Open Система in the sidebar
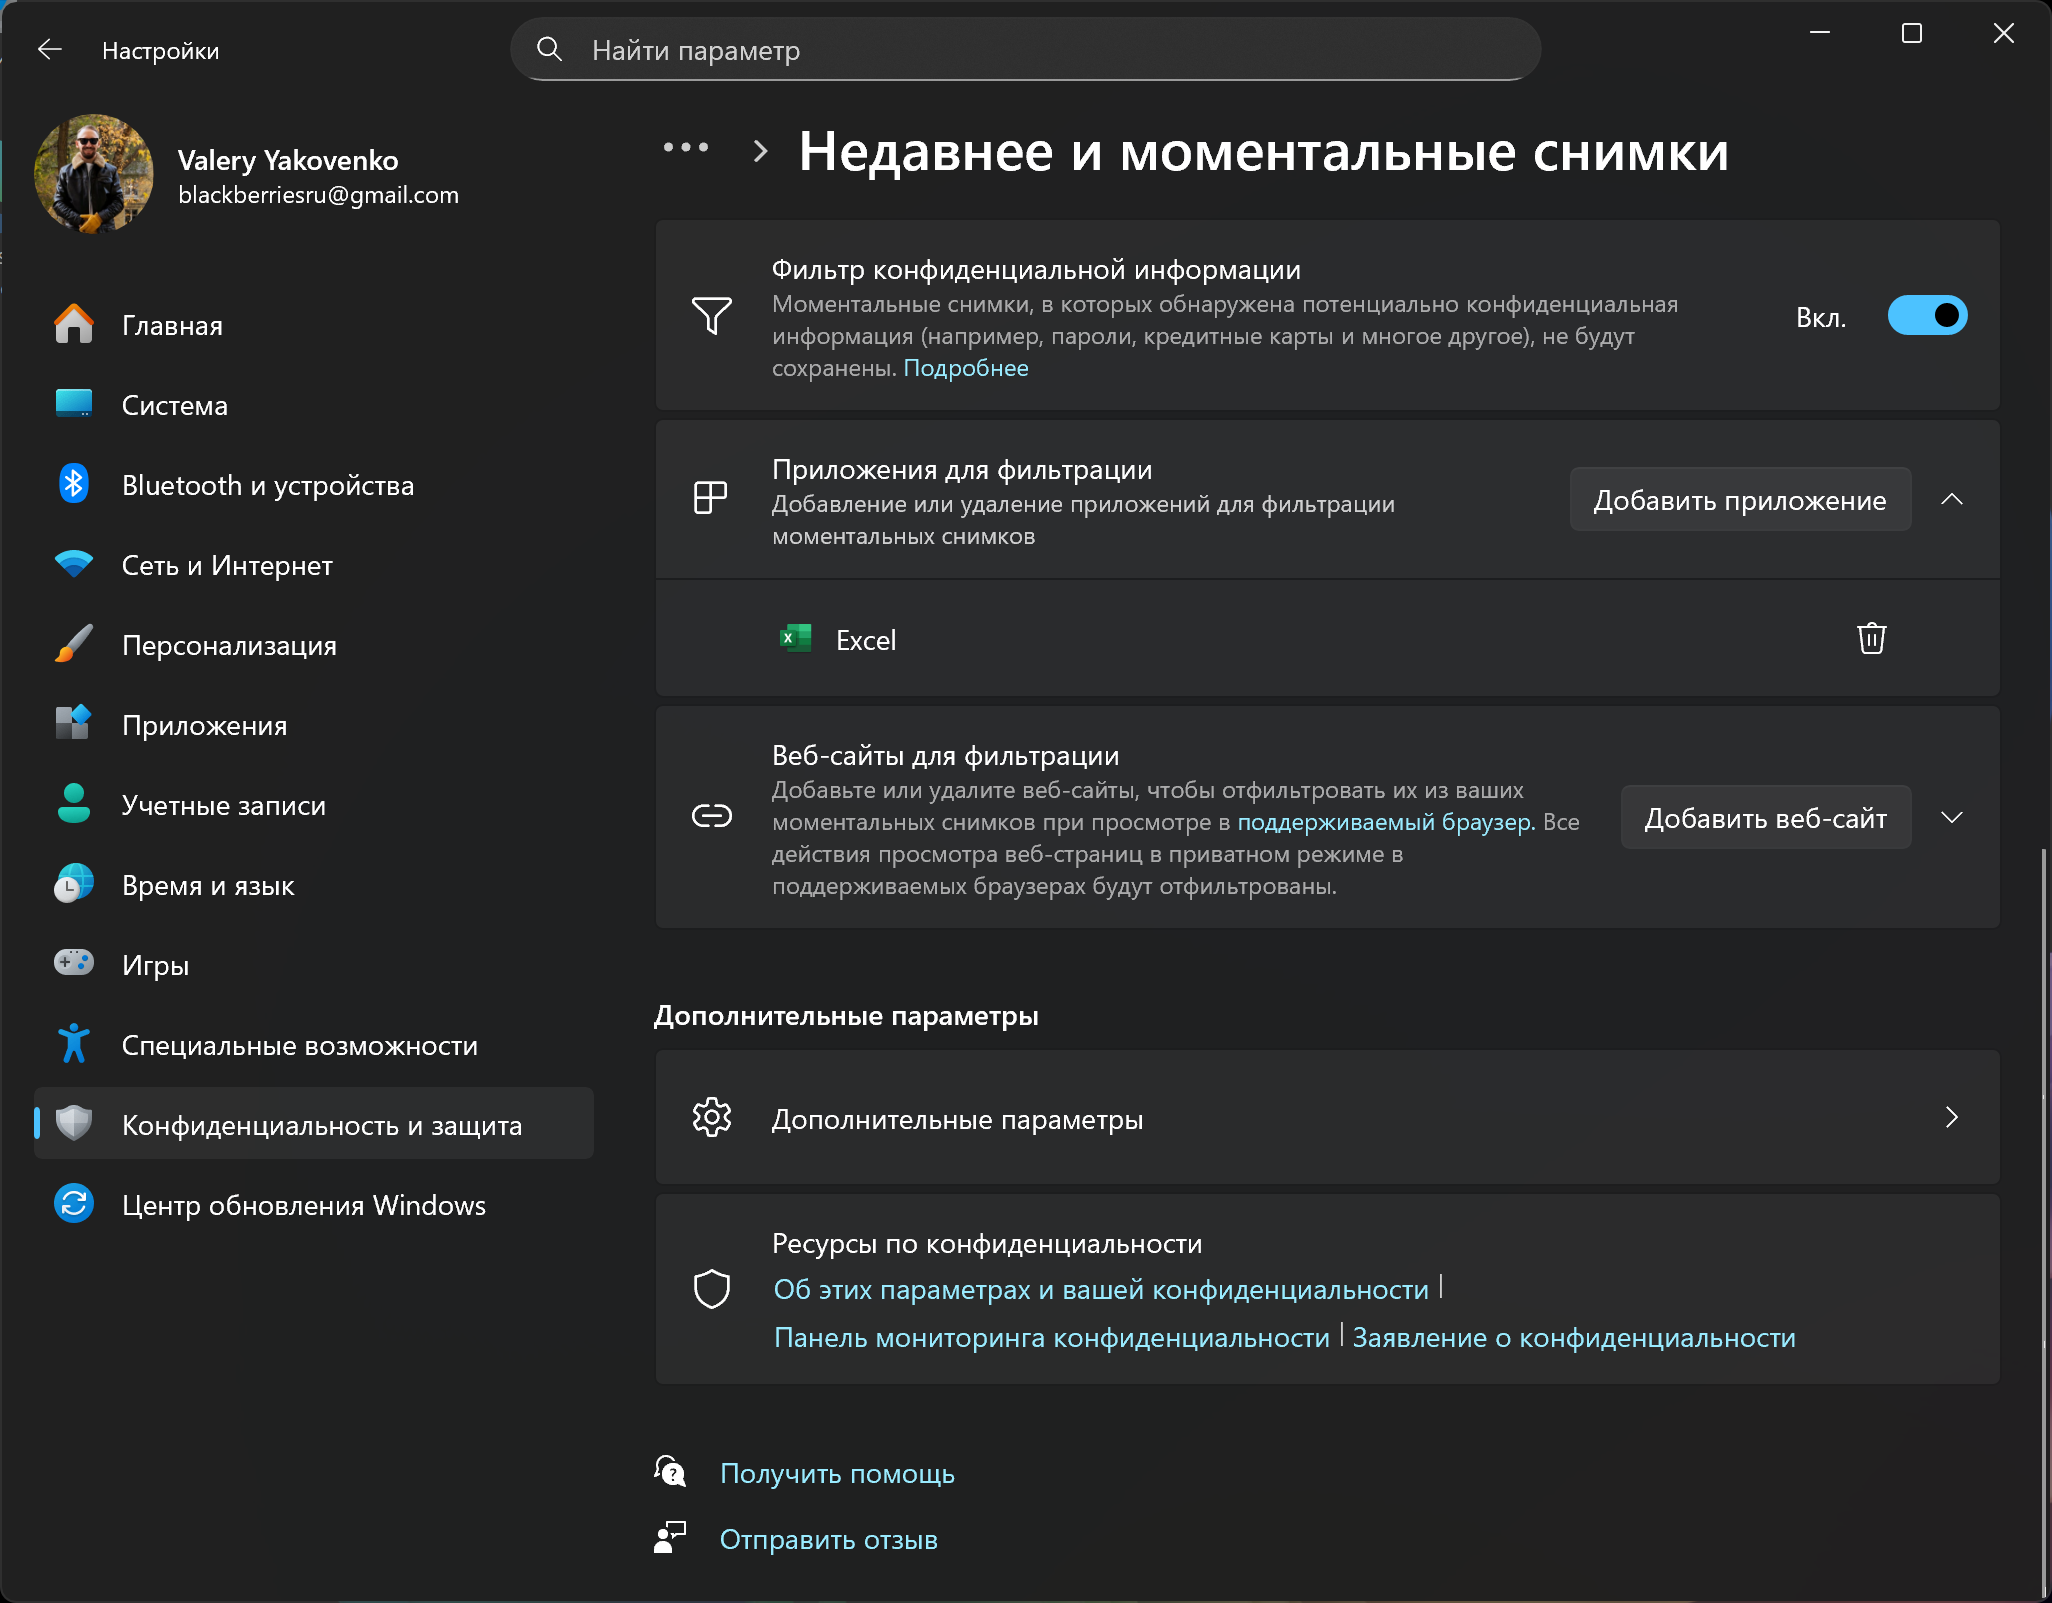 175,406
